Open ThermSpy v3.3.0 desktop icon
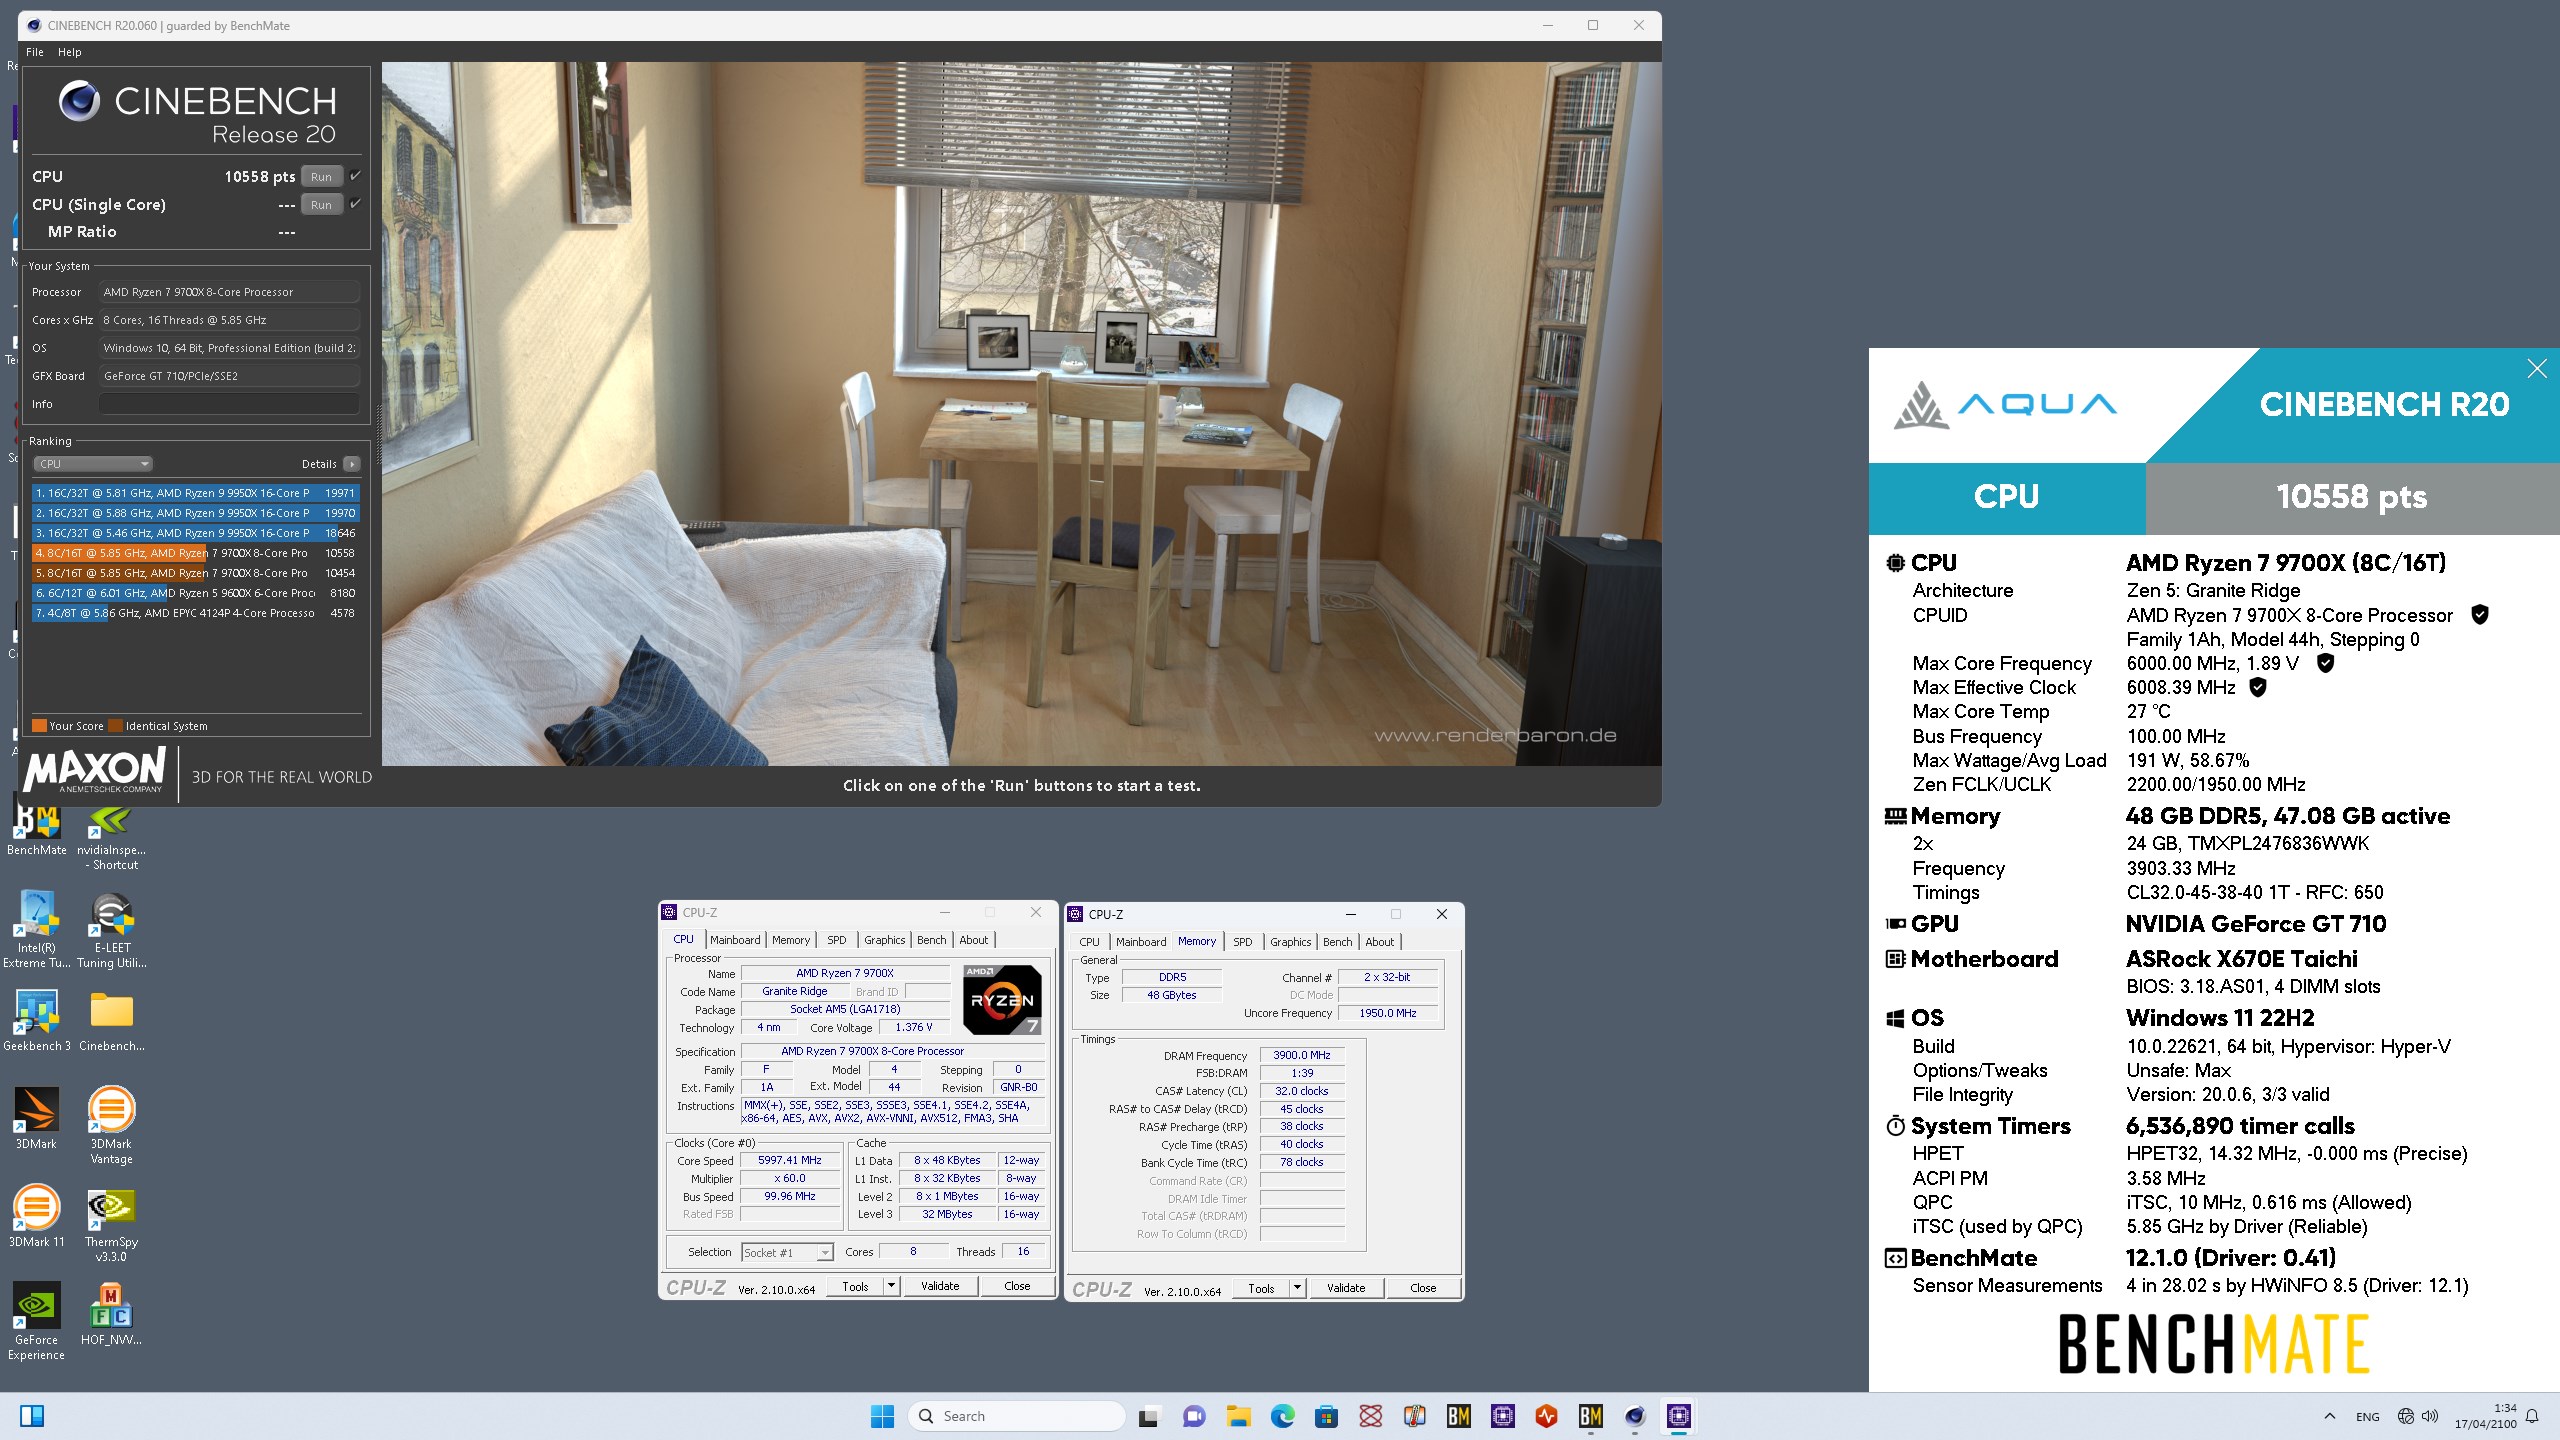This screenshot has height=1440, width=2560. pyautogui.click(x=111, y=1223)
